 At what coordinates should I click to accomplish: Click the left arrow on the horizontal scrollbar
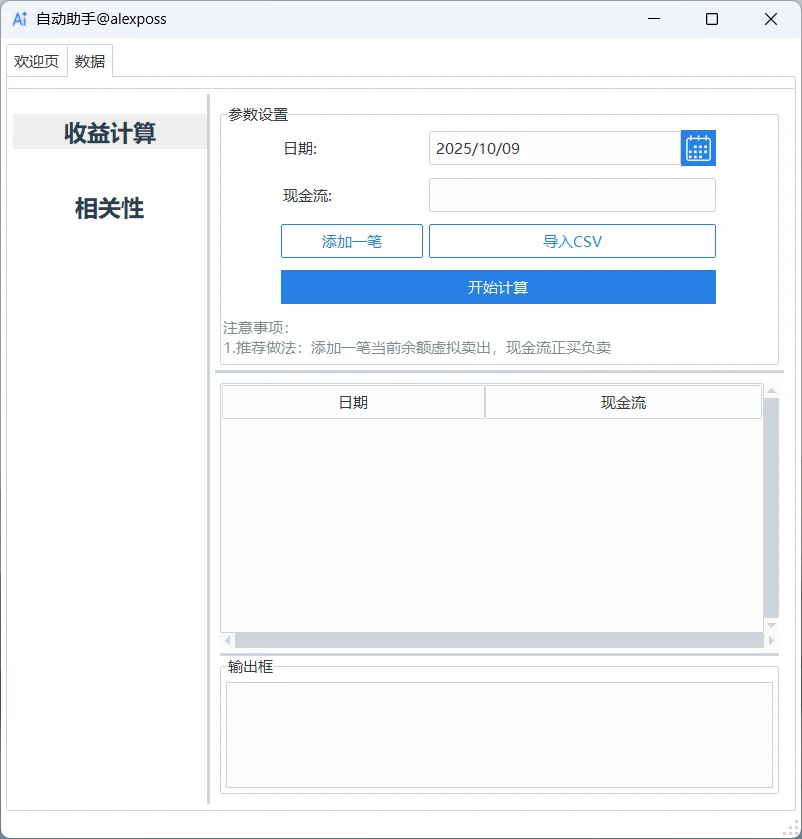click(x=228, y=640)
